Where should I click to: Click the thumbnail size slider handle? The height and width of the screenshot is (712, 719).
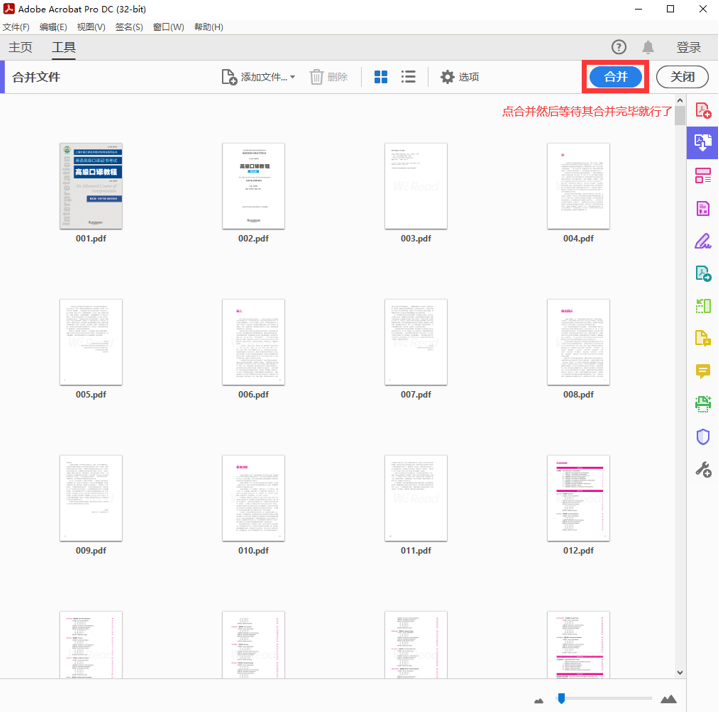[x=561, y=698]
